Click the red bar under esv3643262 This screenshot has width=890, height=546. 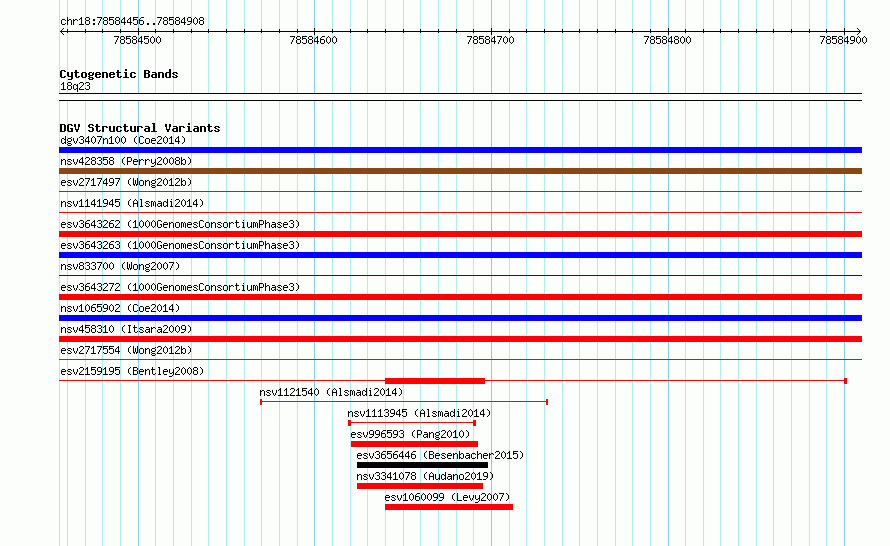click(460, 234)
